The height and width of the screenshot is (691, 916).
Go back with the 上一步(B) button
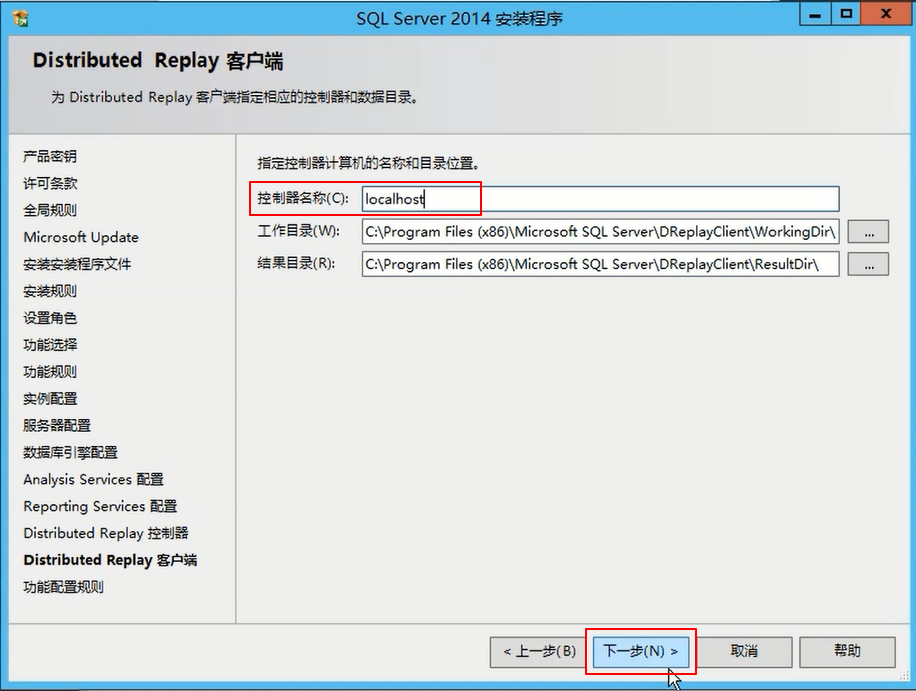click(539, 651)
